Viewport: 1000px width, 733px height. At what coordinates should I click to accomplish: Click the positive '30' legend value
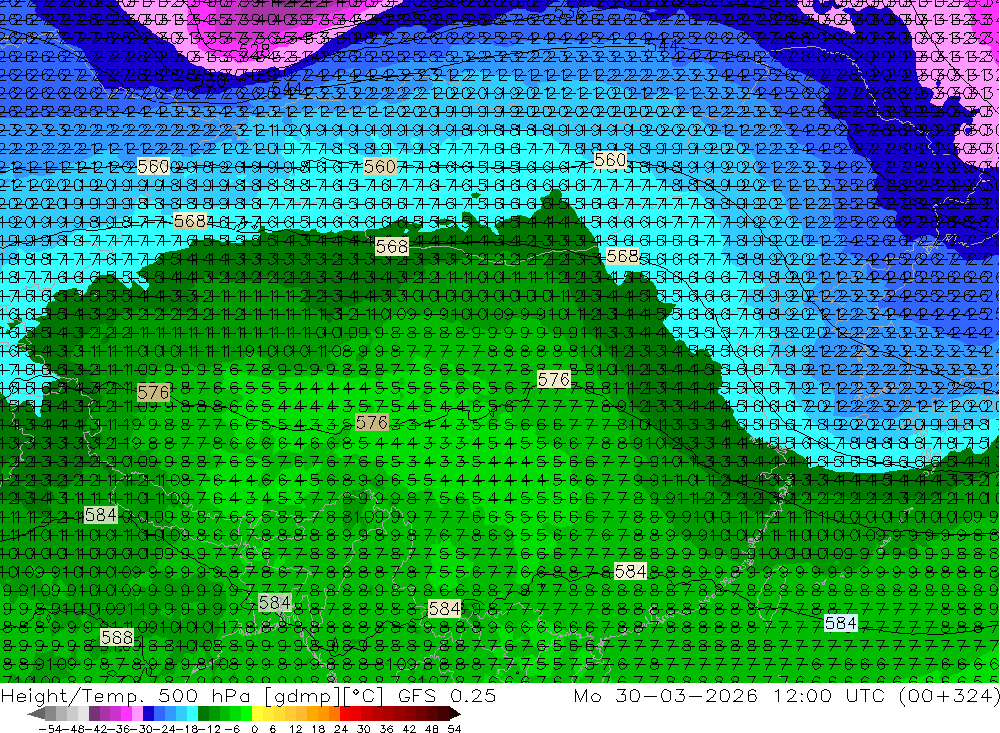click(364, 729)
